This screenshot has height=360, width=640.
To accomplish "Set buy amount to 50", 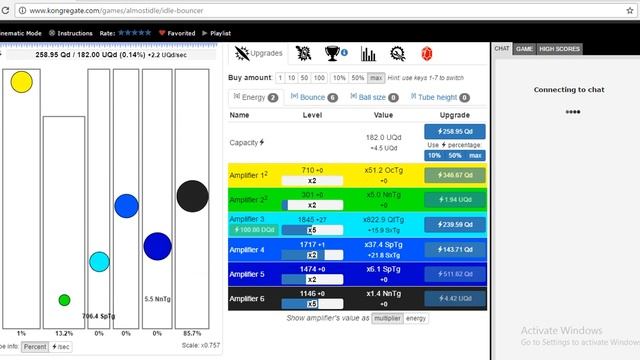I will (304, 78).
